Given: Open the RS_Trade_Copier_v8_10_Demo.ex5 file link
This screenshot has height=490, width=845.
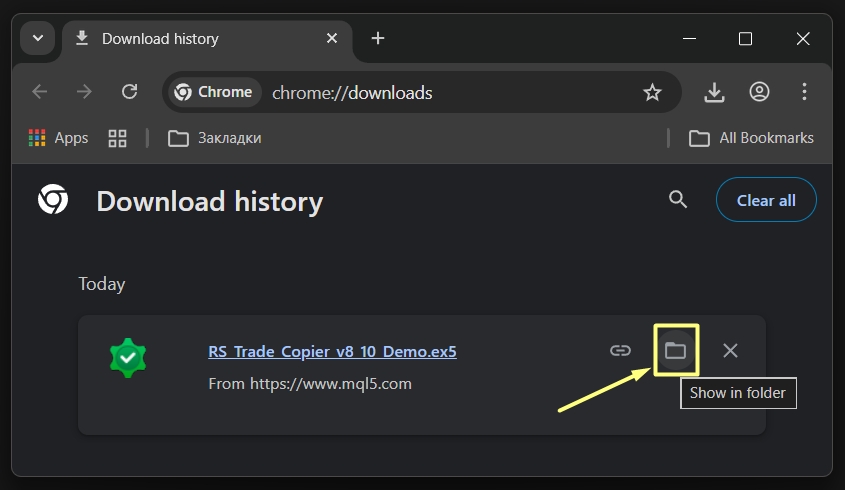Looking at the screenshot, I should [x=332, y=351].
